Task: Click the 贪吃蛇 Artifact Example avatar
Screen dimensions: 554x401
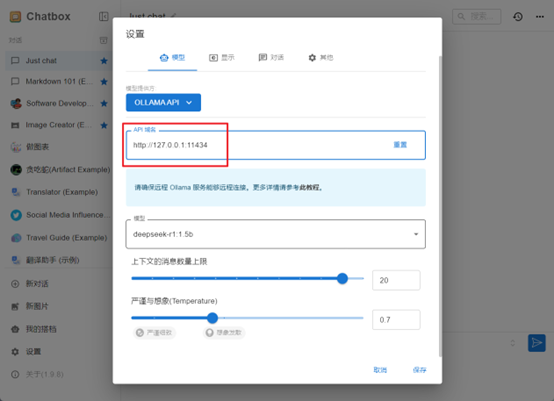Action: pyautogui.click(x=16, y=170)
